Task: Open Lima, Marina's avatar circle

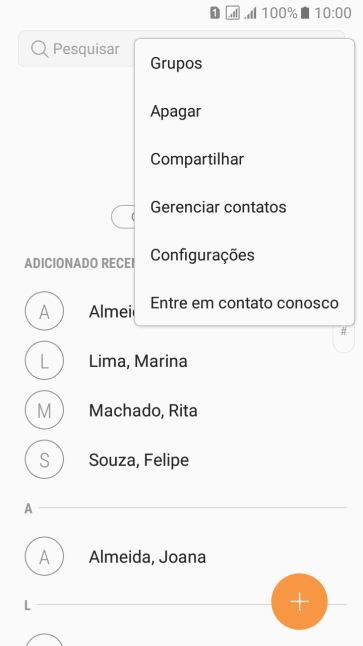Action: pos(44,360)
